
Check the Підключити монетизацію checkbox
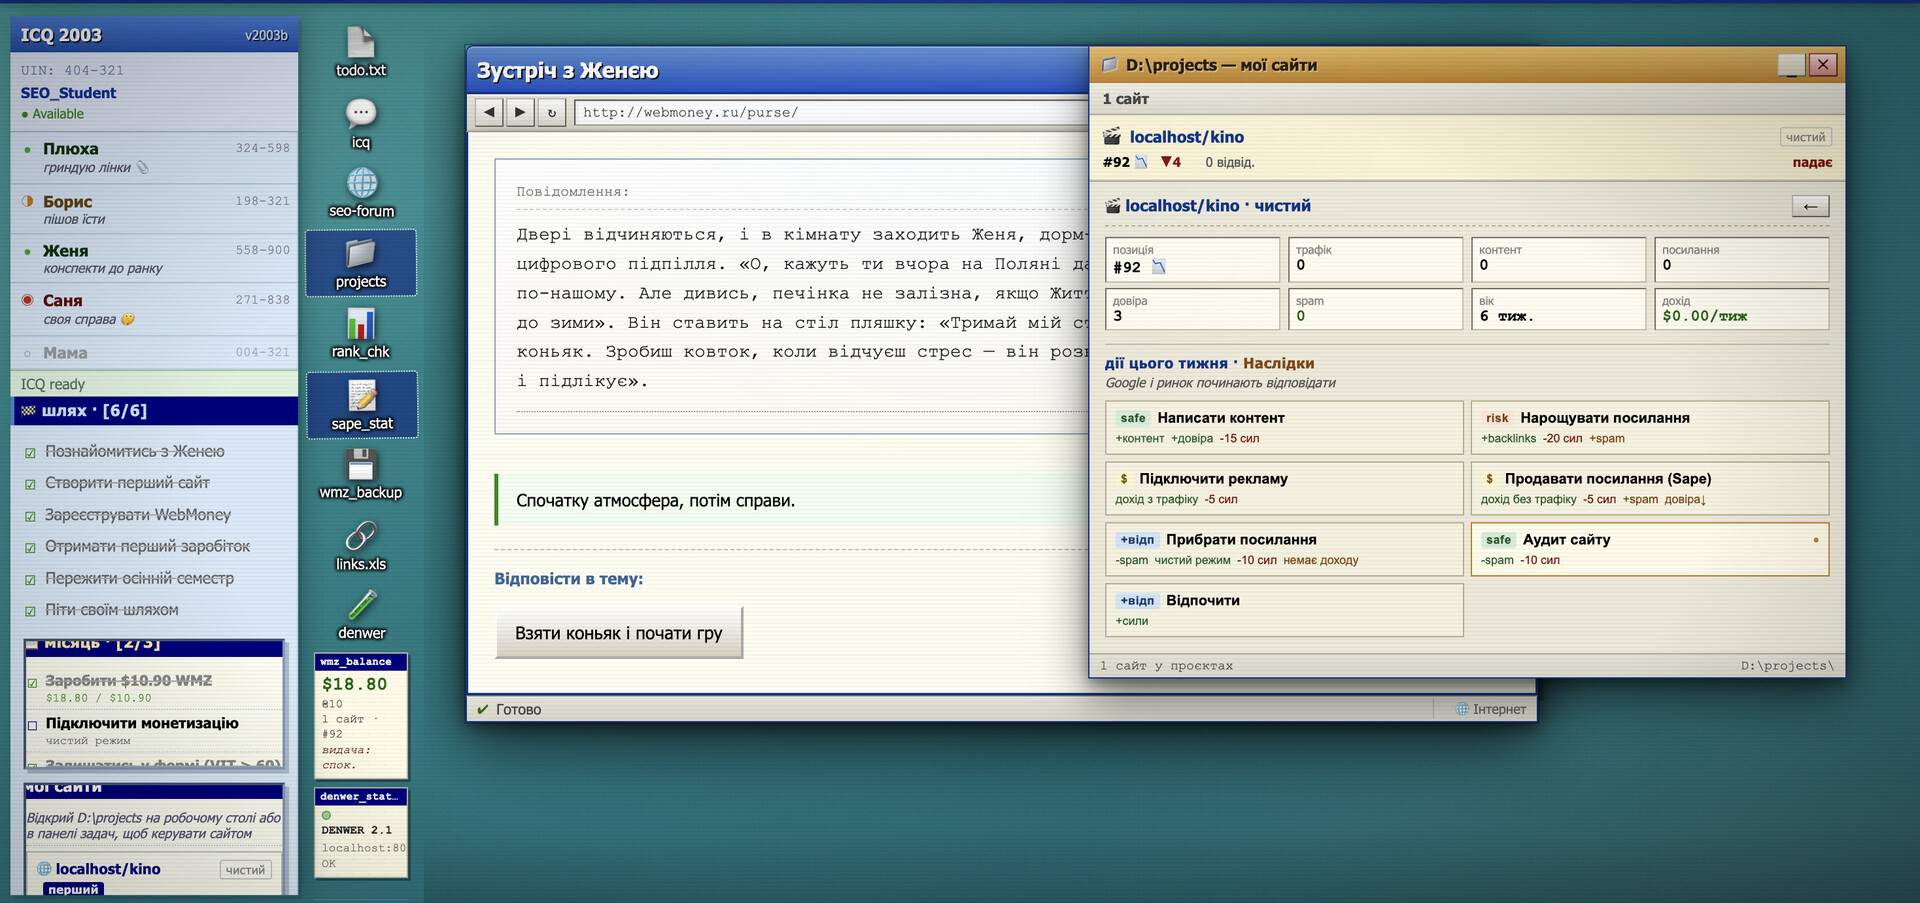pos(32,725)
